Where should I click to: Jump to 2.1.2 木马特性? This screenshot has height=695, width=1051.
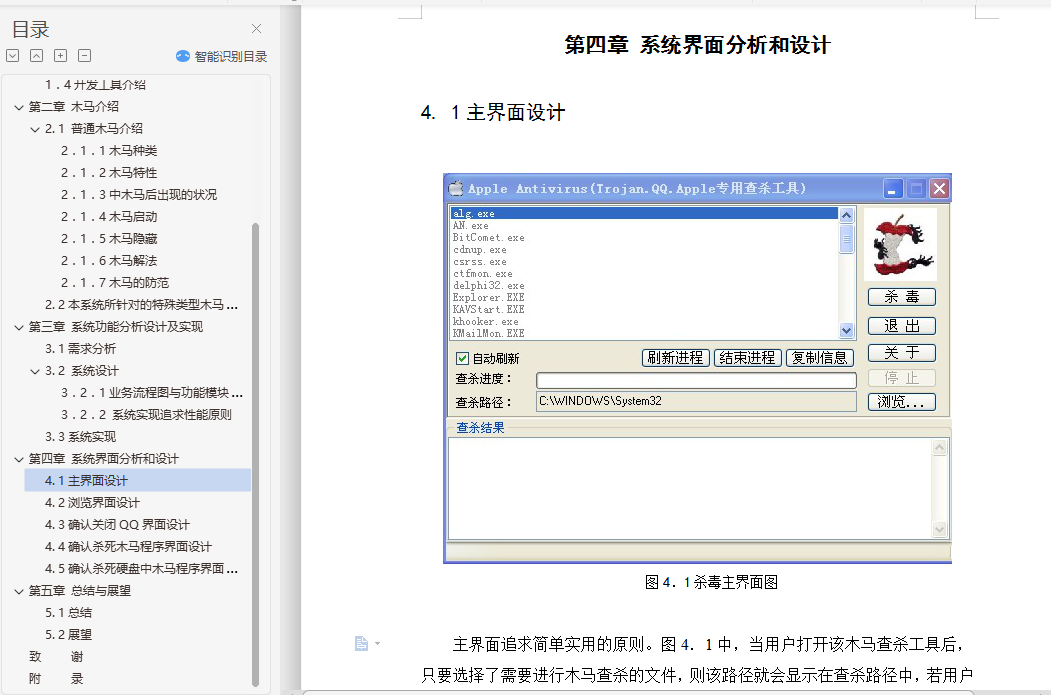109,173
